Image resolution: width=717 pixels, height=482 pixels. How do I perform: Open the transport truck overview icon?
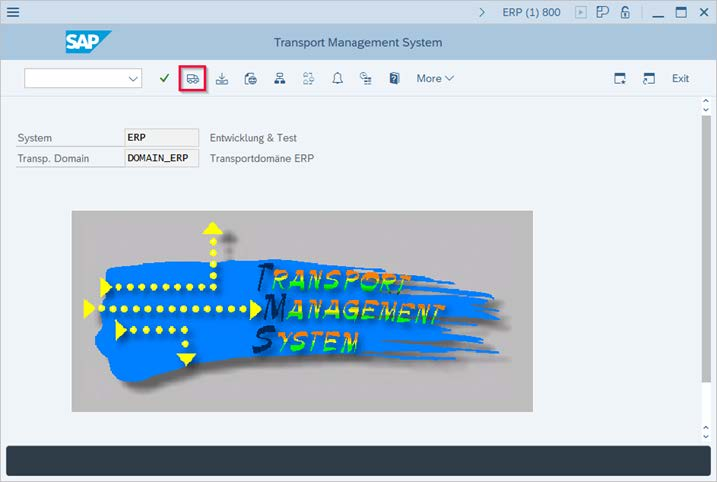coord(193,78)
